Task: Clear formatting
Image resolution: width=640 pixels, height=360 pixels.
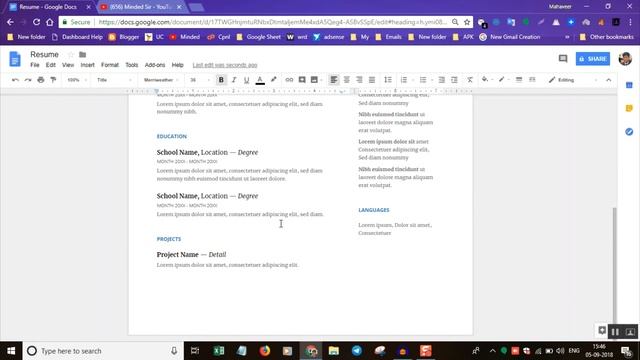Action: point(470,80)
